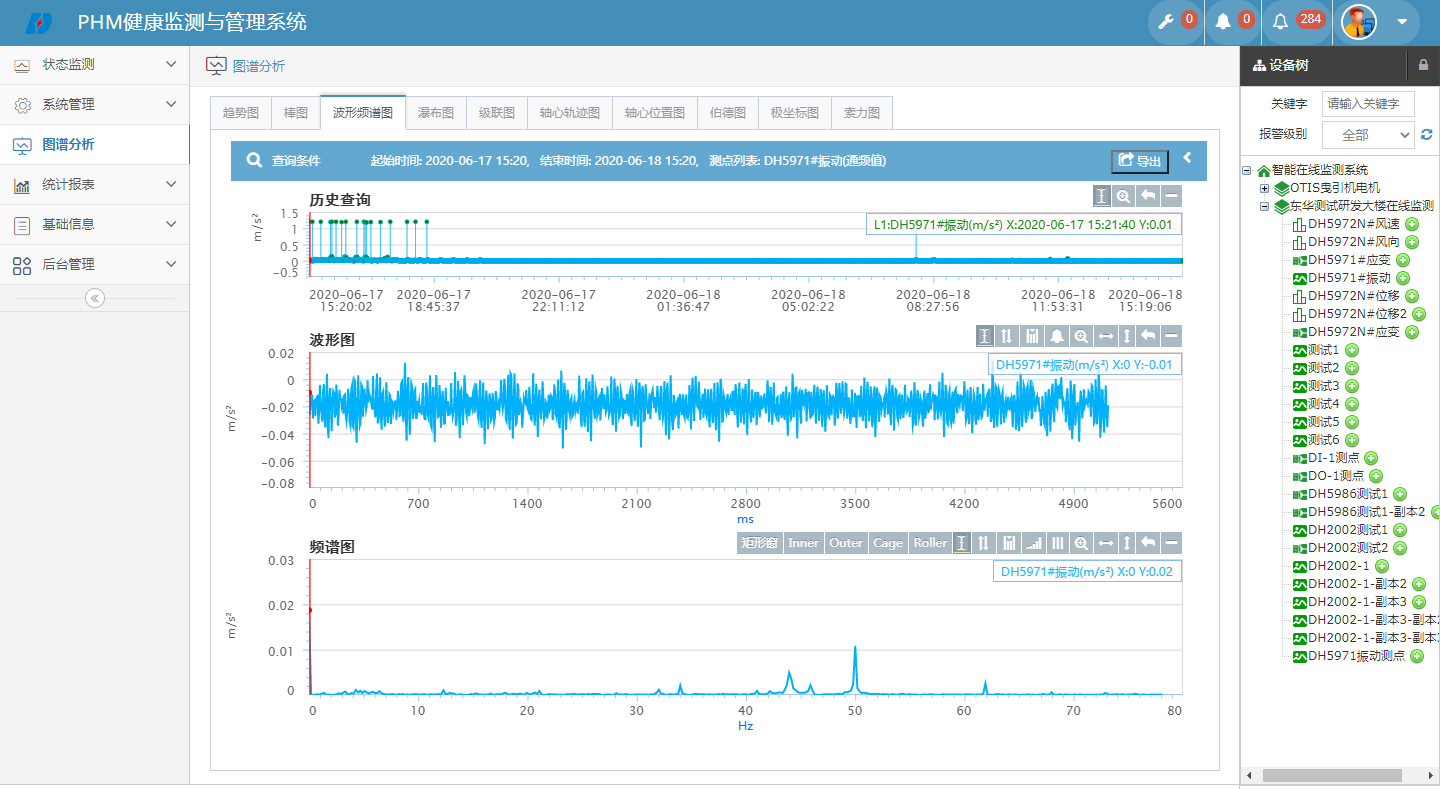Minimize the 频谱图 chart panel
1440x789 pixels.
click(1171, 543)
